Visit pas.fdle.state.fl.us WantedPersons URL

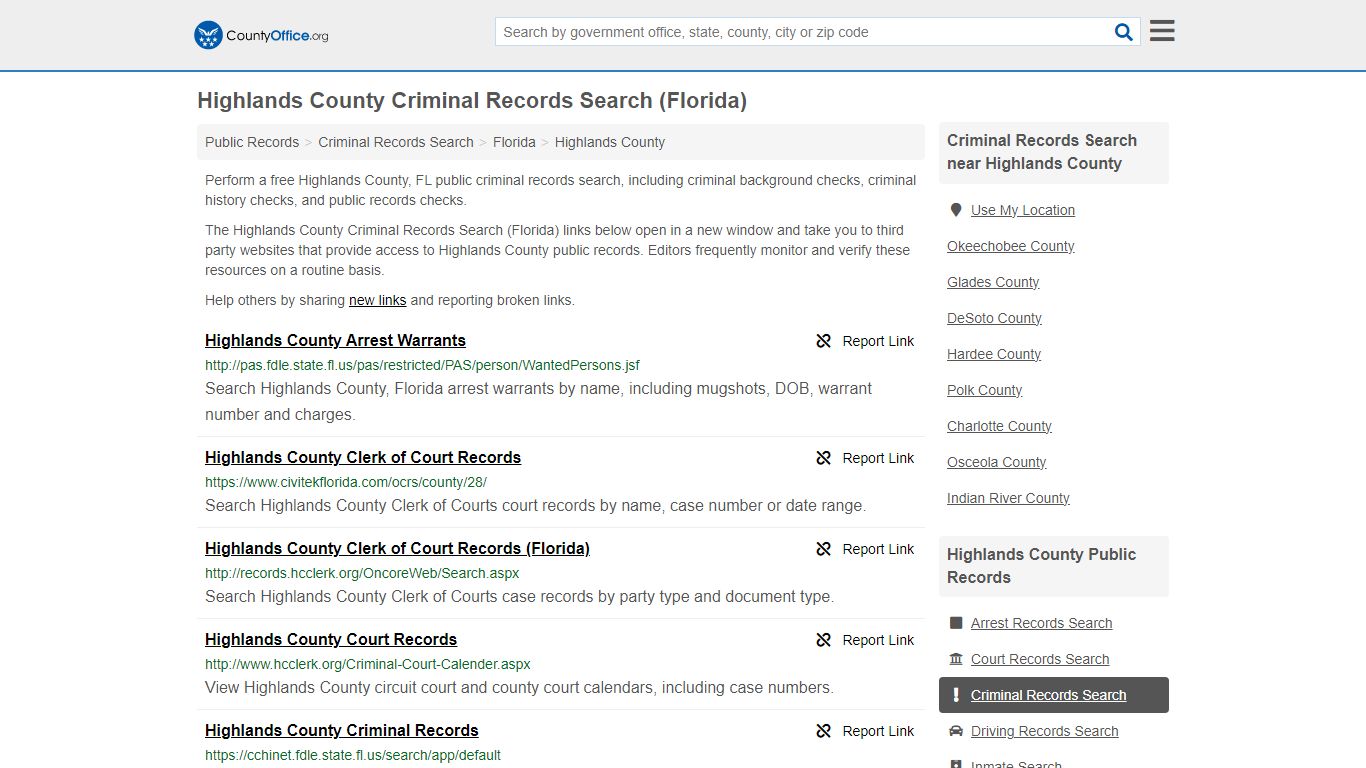click(x=422, y=365)
